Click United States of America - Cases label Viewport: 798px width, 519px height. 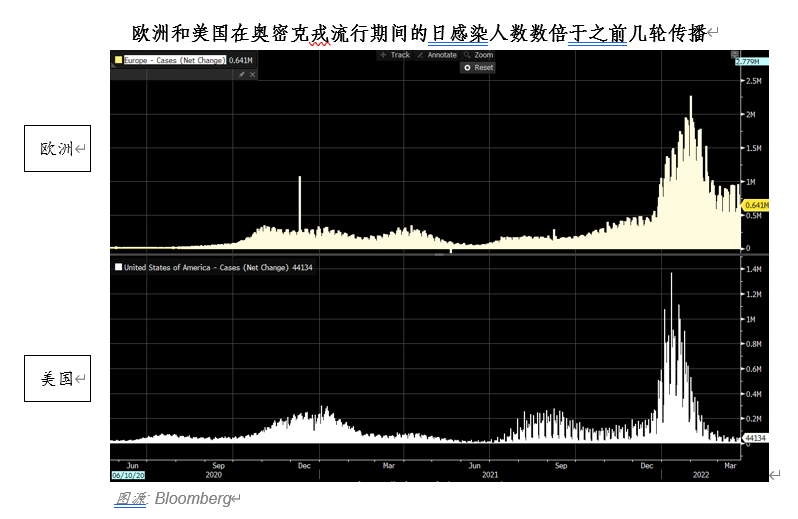click(206, 267)
